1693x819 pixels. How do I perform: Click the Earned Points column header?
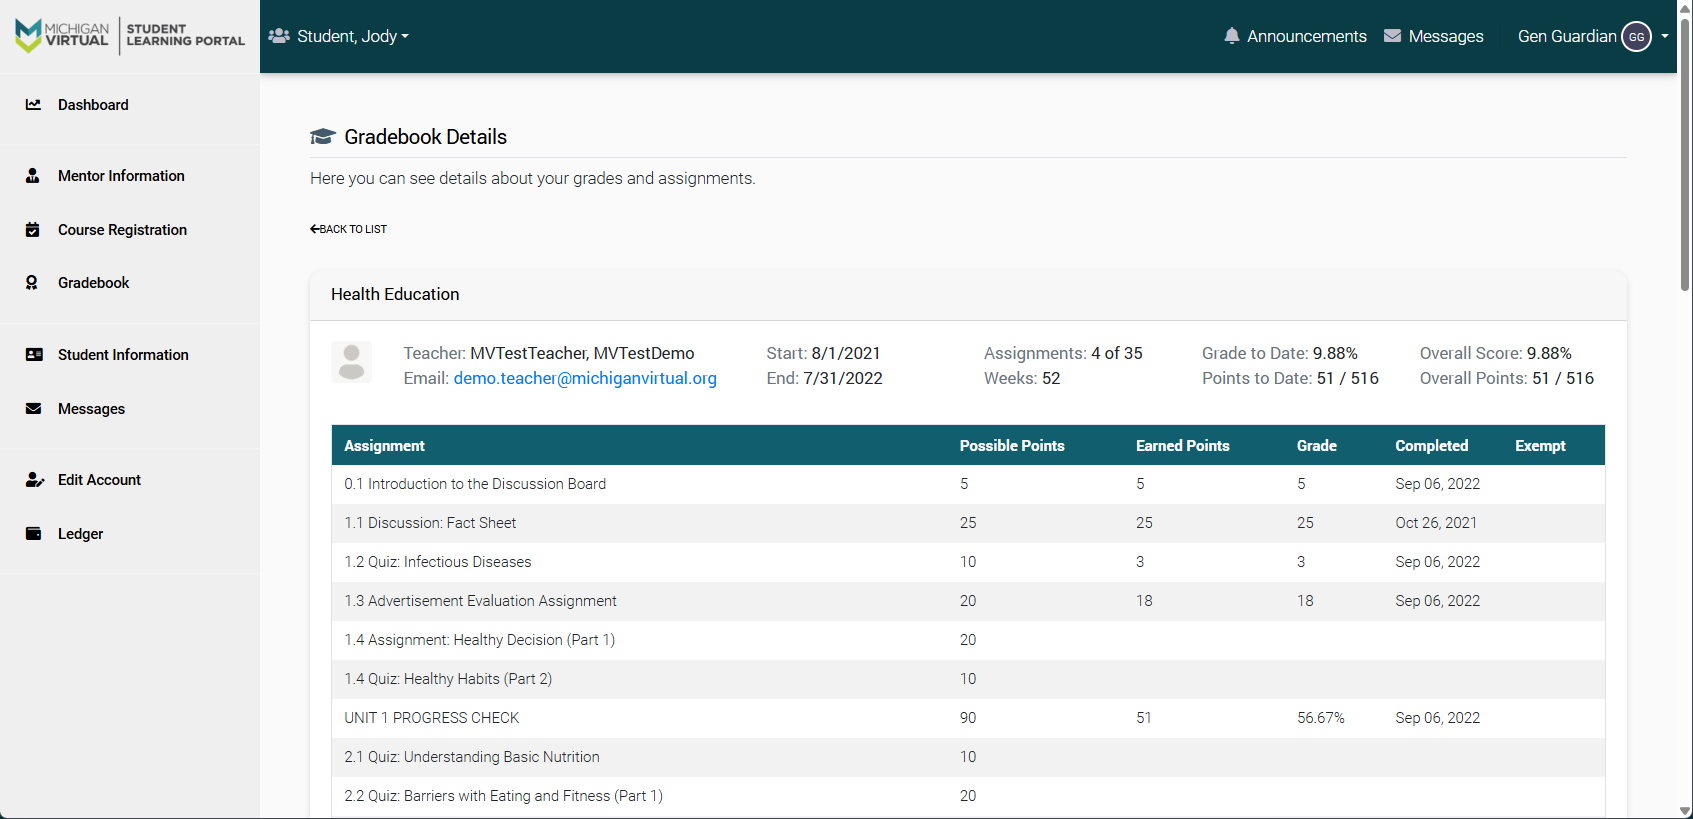coord(1183,446)
